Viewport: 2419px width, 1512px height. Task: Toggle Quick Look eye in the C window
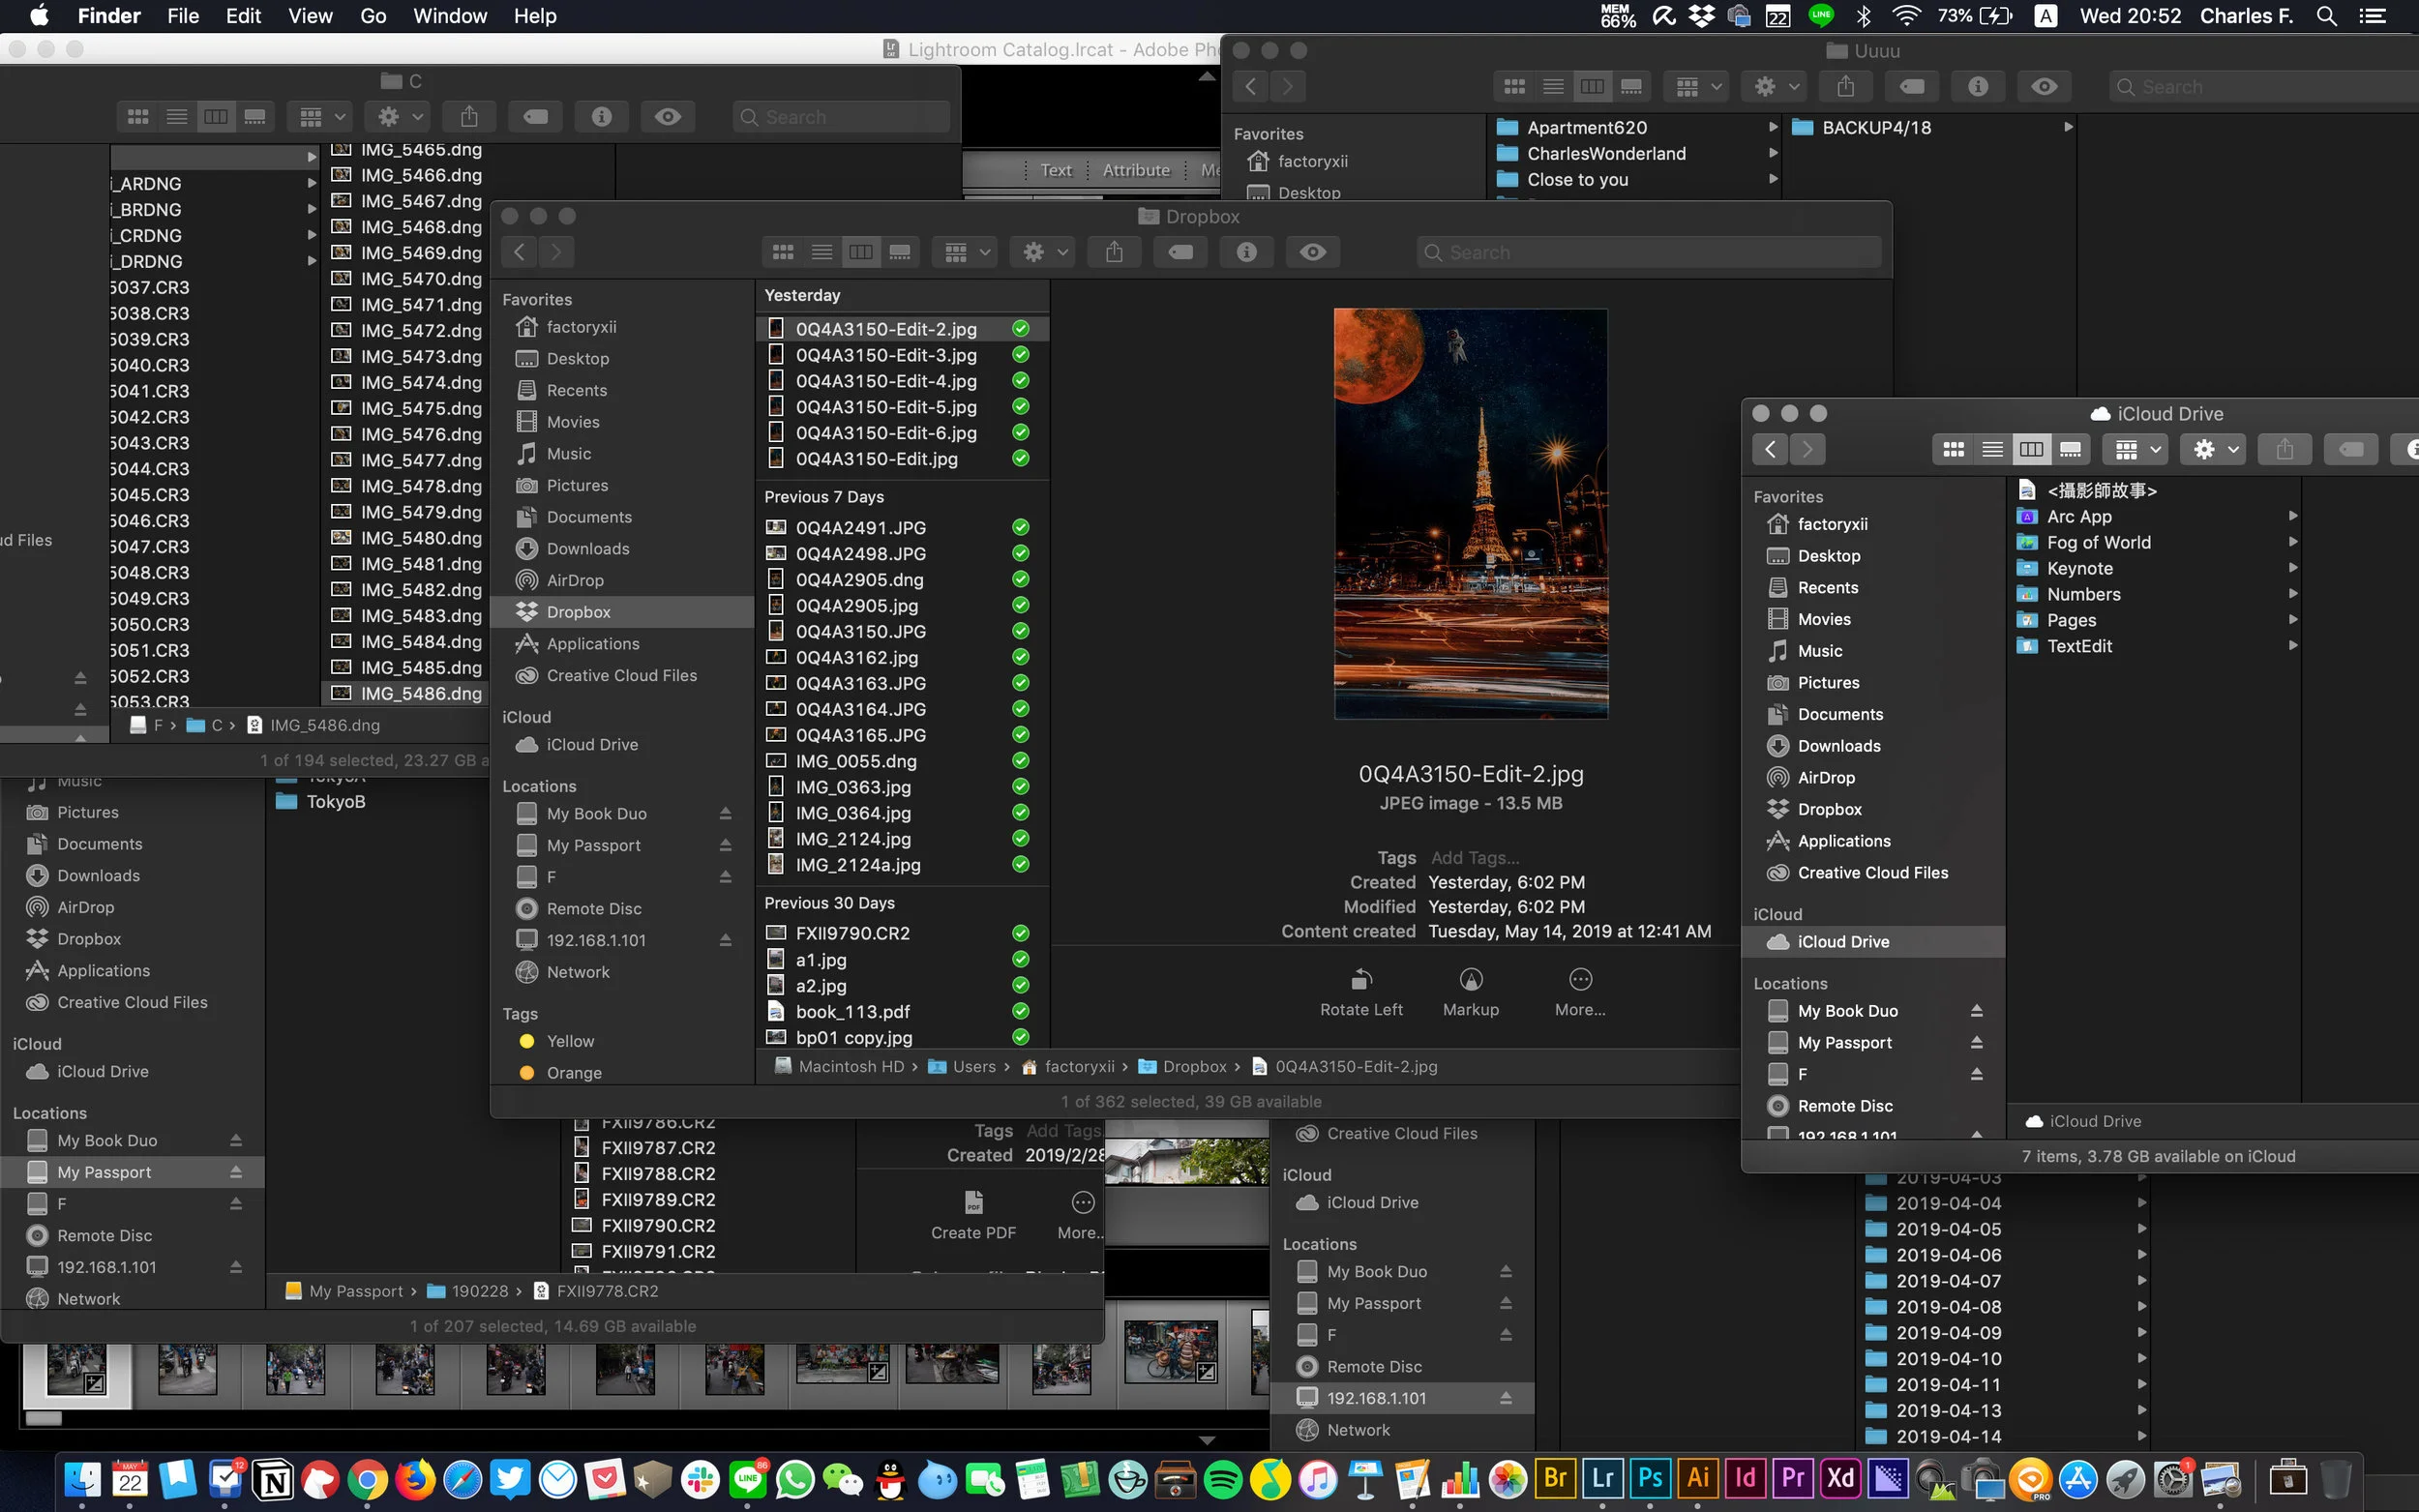pyautogui.click(x=667, y=117)
